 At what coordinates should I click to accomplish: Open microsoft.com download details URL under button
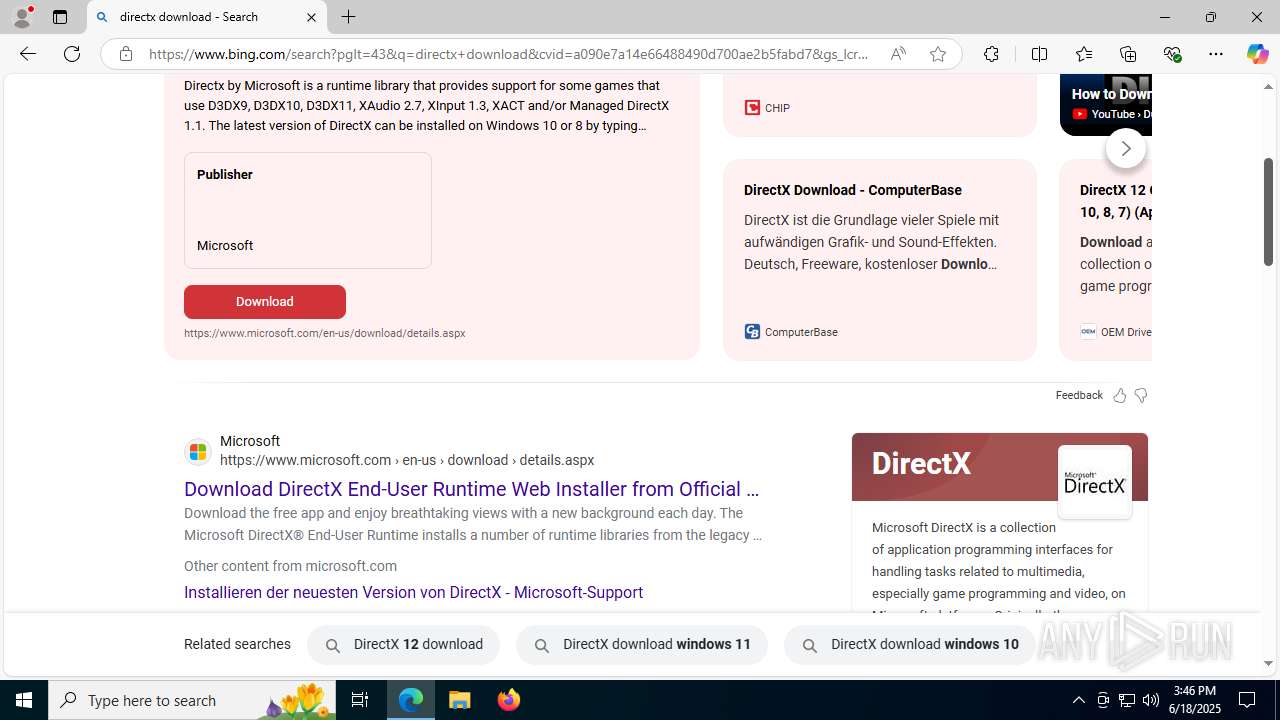pos(324,333)
